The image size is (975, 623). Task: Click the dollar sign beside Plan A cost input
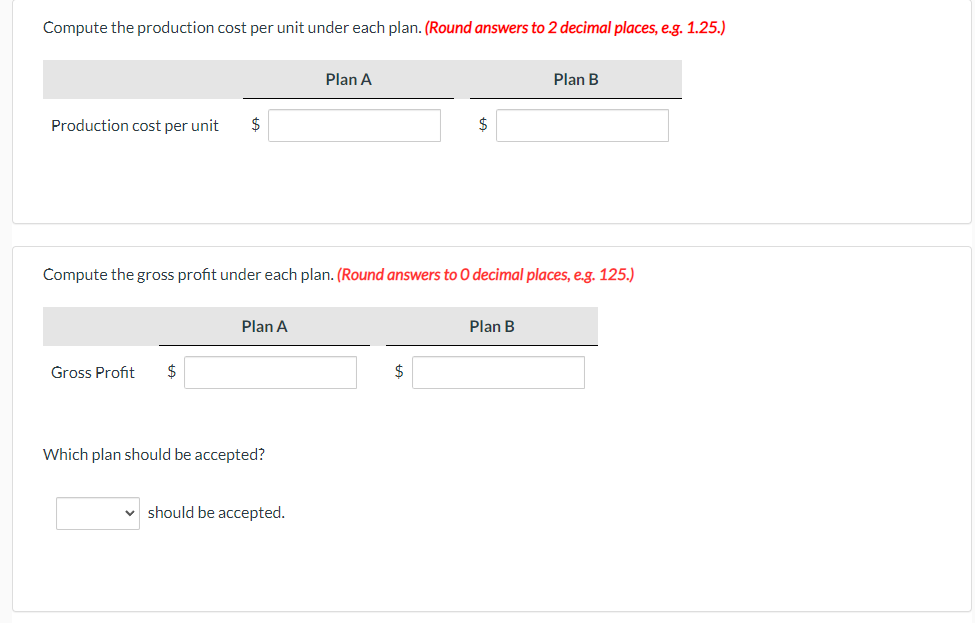254,125
